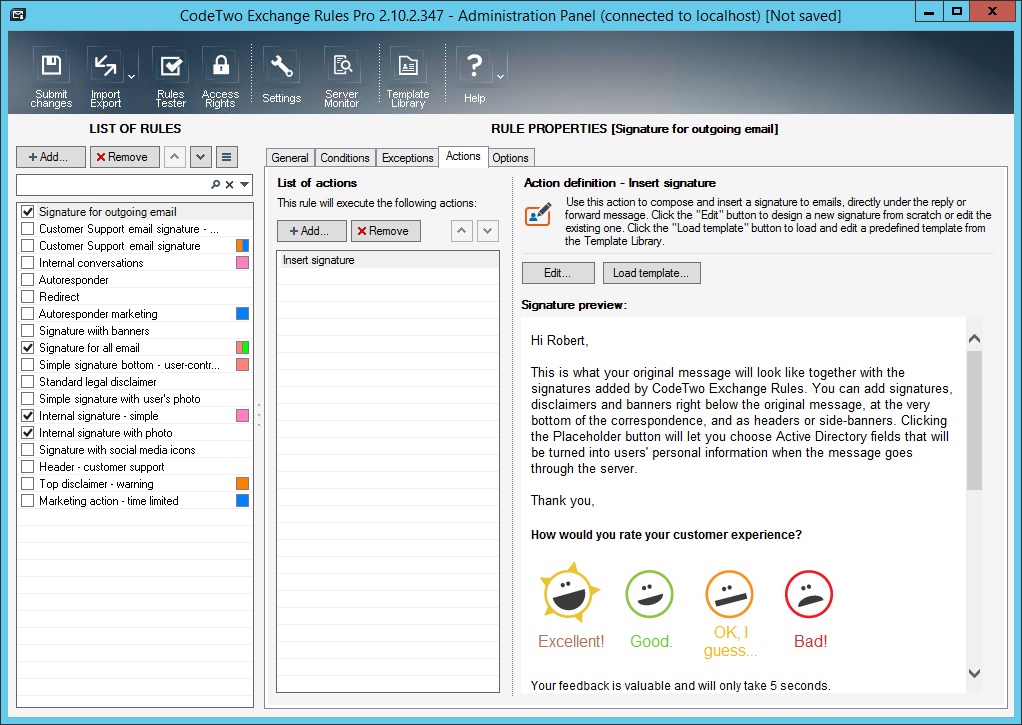1022x725 pixels.
Task: Expand the Import Export dropdown arrow
Action: pyautogui.click(x=131, y=77)
